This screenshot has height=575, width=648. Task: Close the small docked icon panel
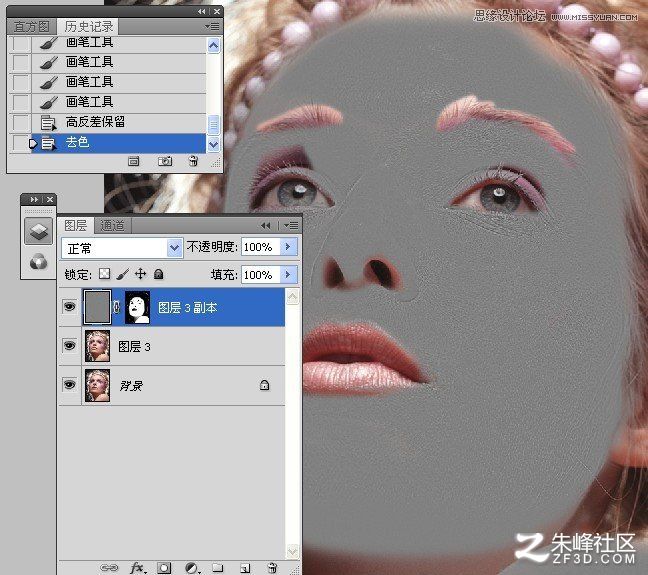[50, 200]
